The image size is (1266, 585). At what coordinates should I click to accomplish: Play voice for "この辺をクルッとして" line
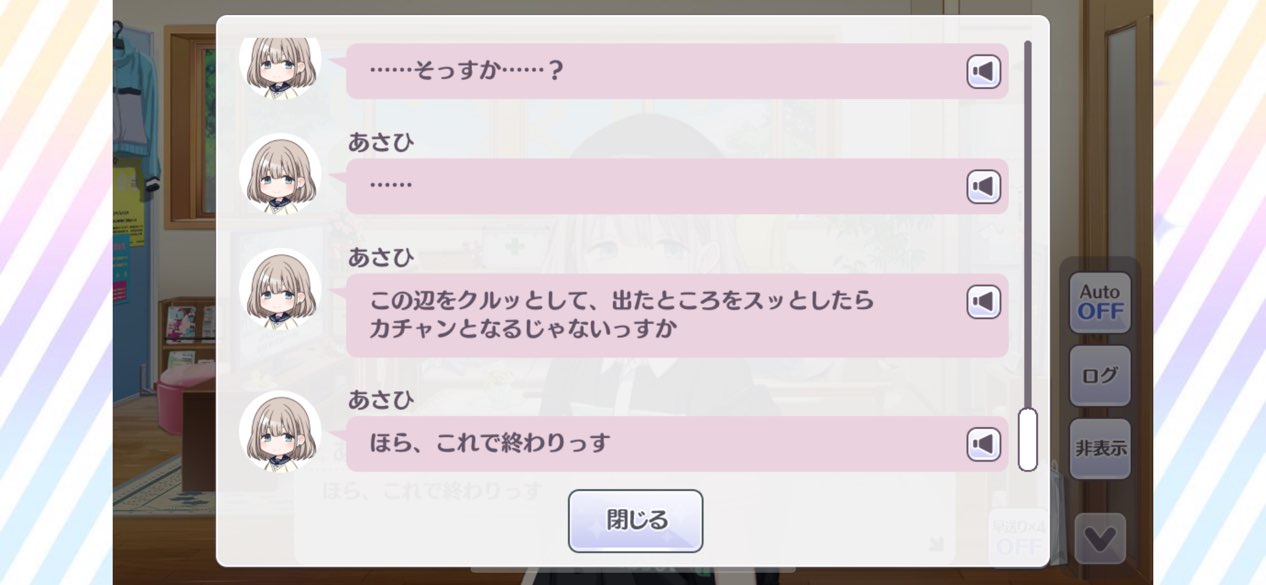coord(984,301)
